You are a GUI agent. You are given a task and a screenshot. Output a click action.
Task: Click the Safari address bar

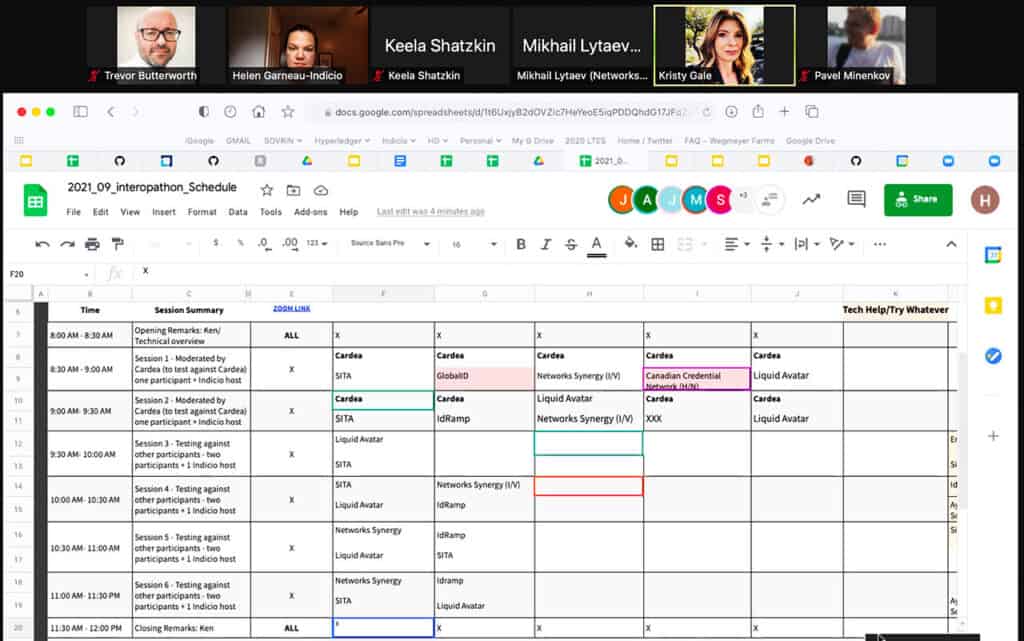click(x=509, y=112)
